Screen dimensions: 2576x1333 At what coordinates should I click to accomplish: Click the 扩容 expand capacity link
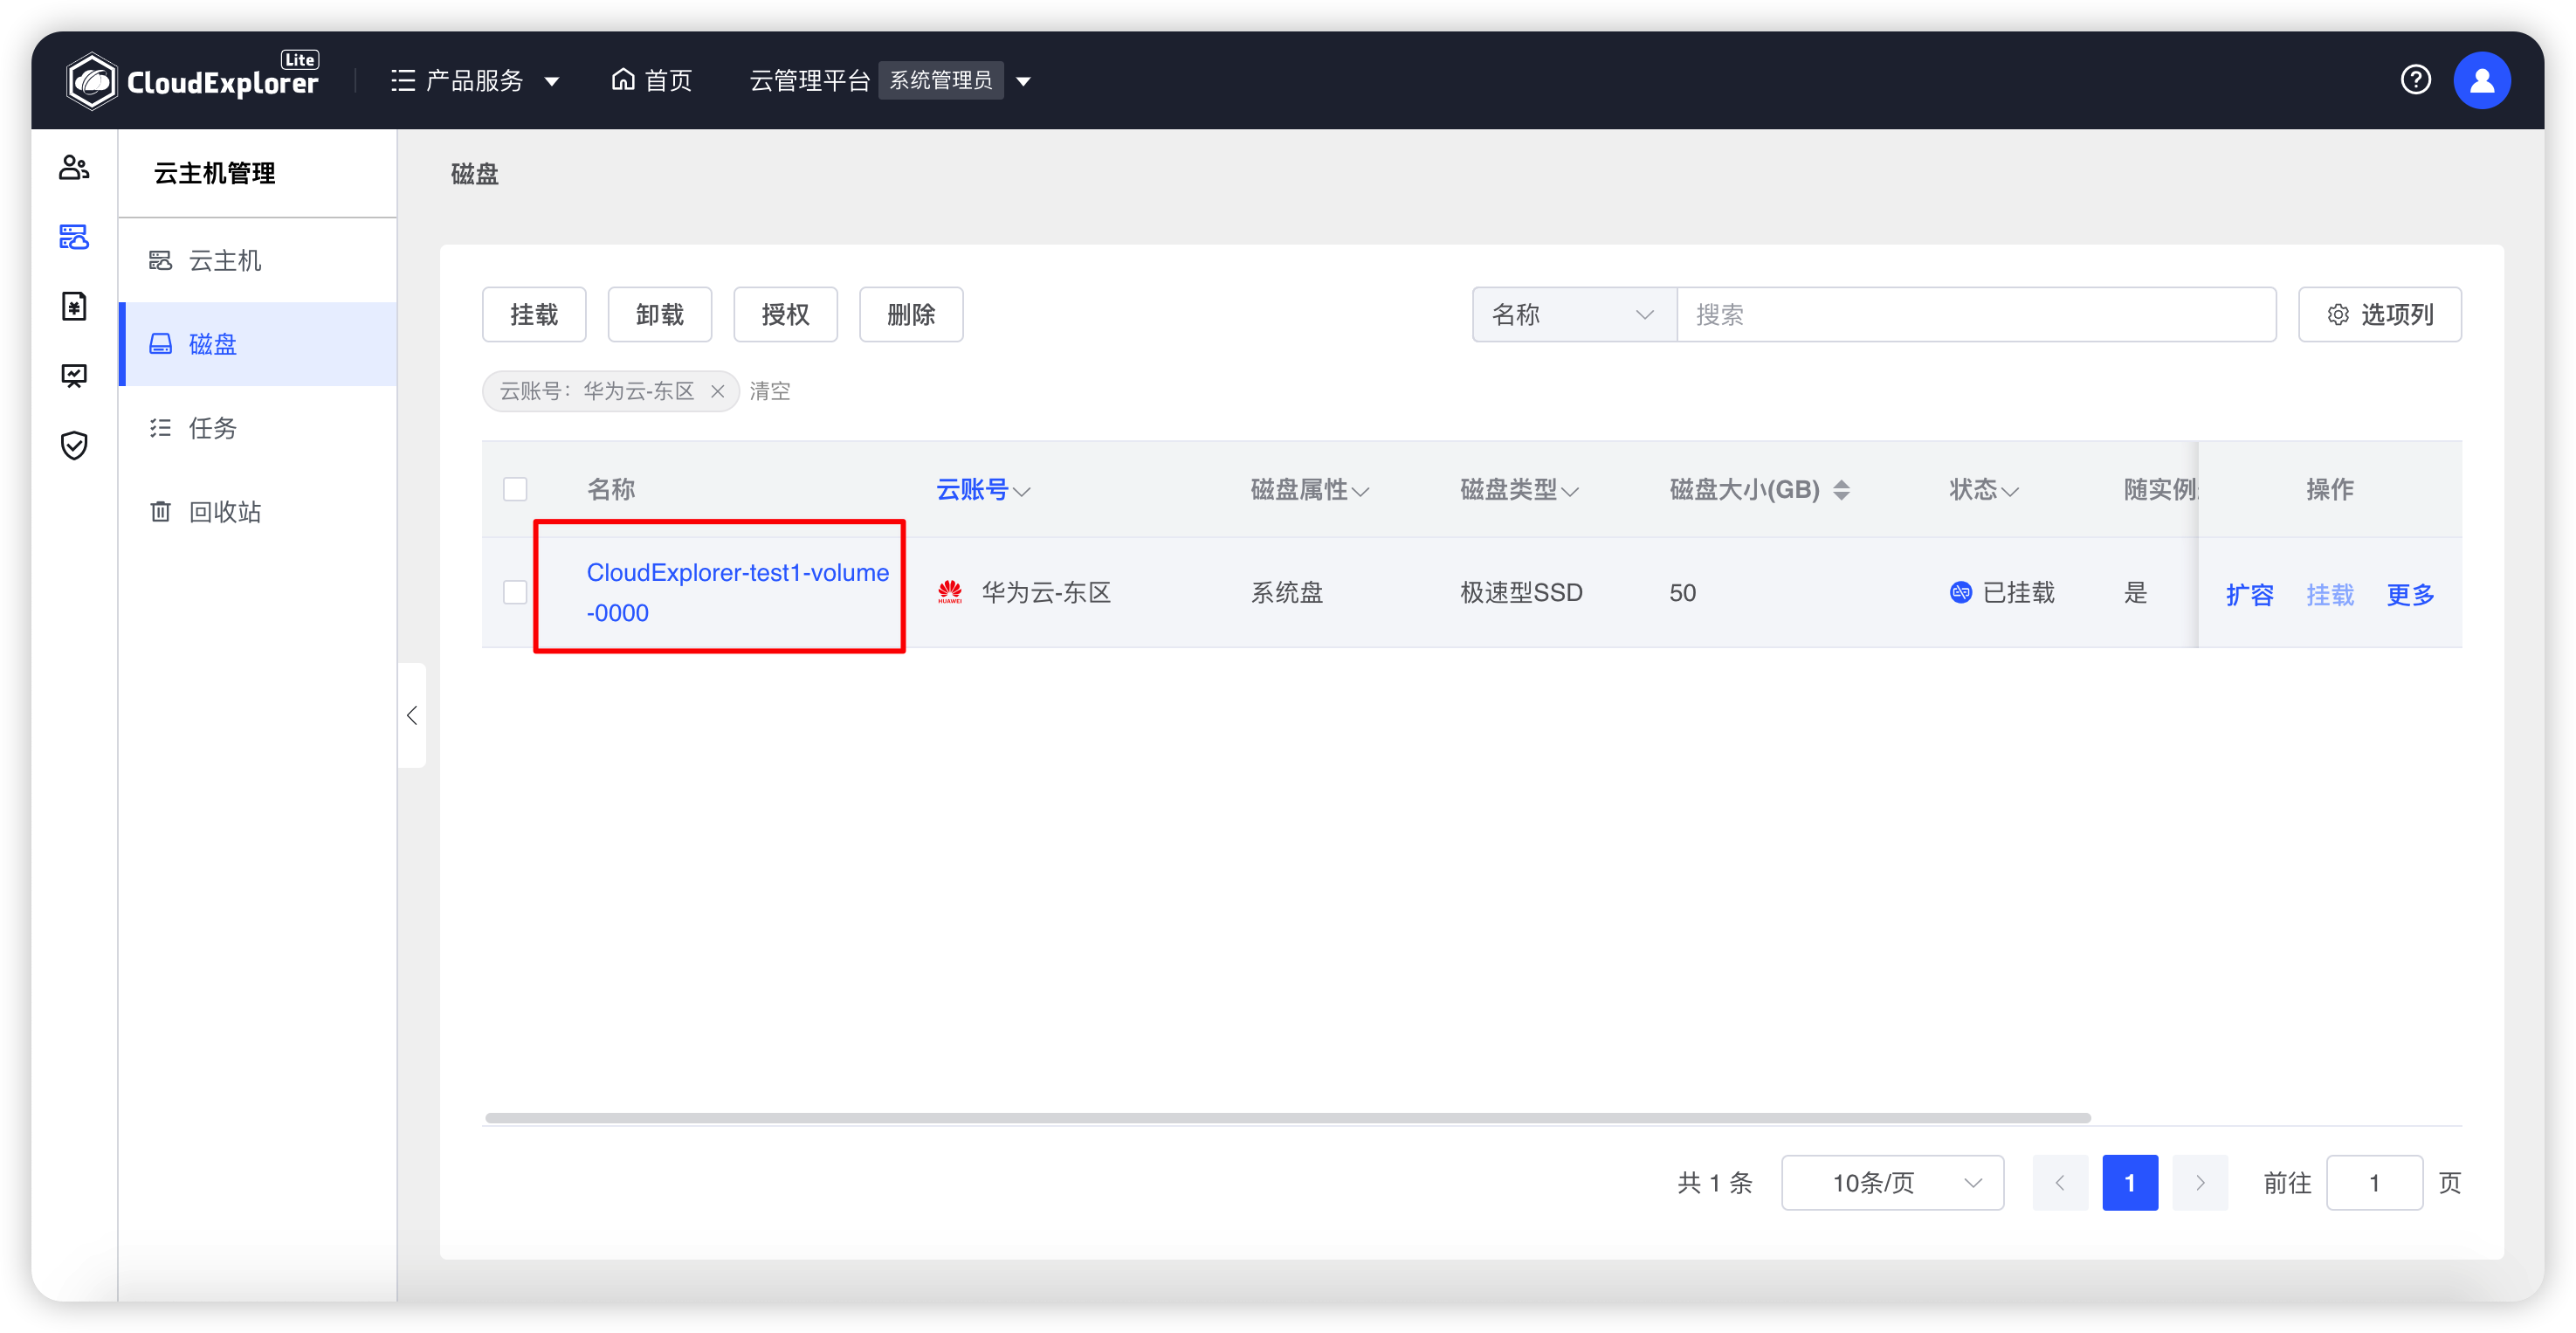pos(2250,593)
